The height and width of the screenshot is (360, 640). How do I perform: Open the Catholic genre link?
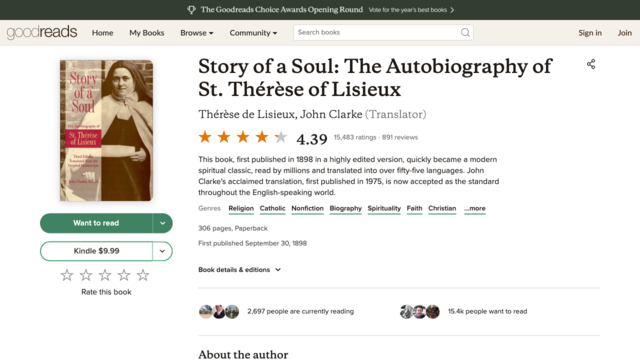(x=272, y=208)
